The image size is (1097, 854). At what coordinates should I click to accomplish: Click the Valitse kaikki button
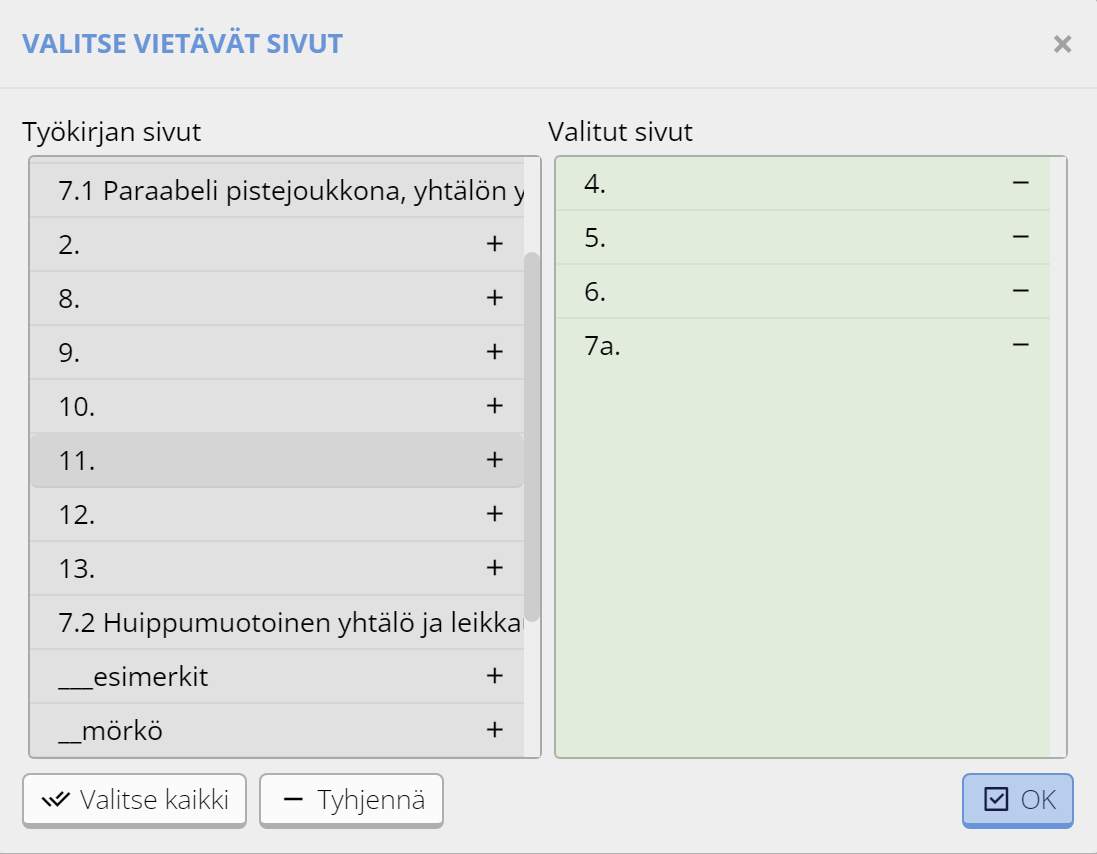pos(134,800)
